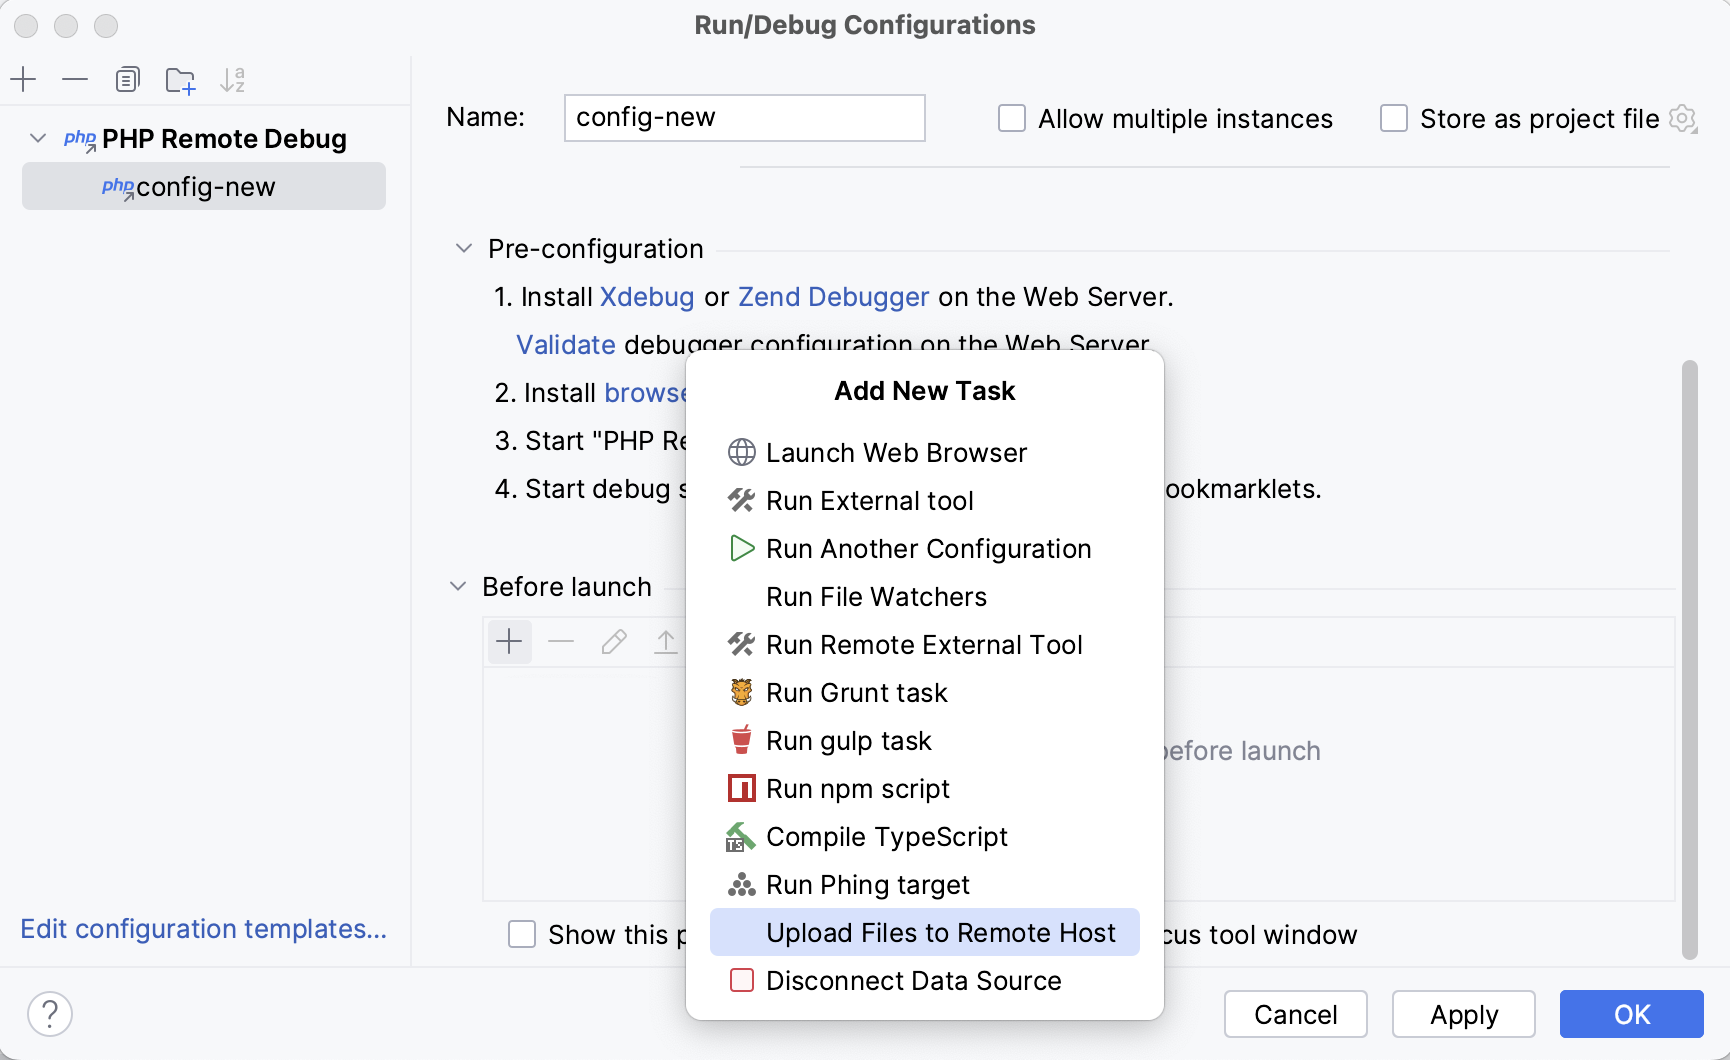Screen dimensions: 1730x1060
Task: Collapse the Pre-configuration section
Action: (463, 248)
